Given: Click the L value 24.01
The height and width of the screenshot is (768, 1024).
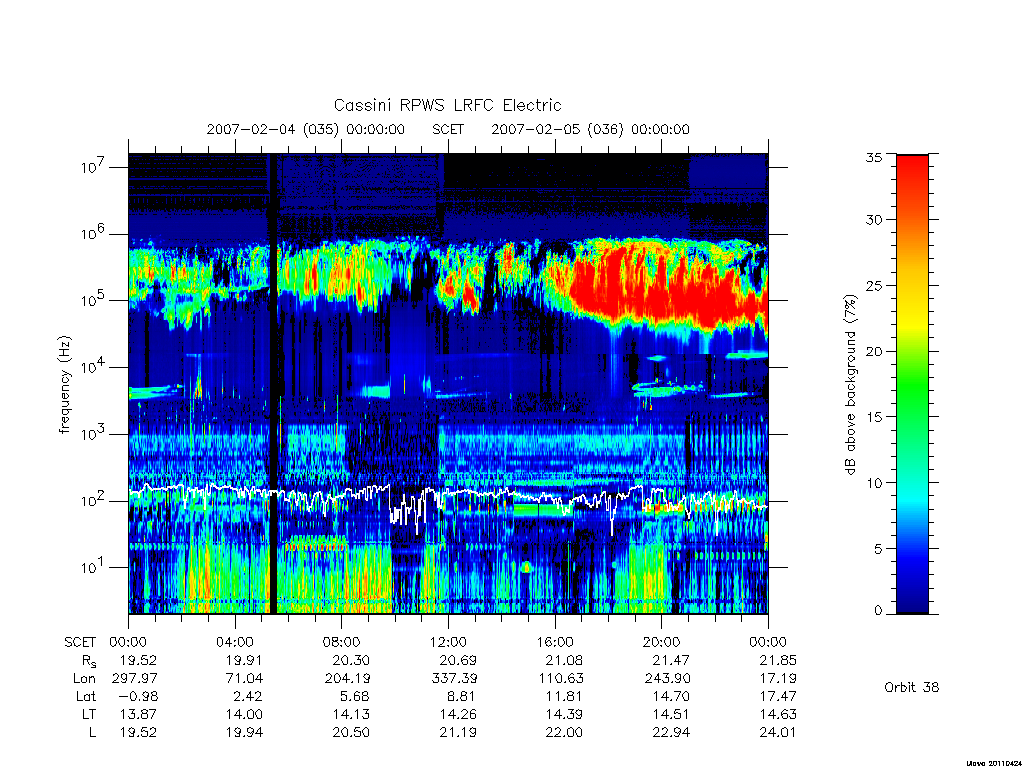Looking at the screenshot, I should [x=778, y=732].
